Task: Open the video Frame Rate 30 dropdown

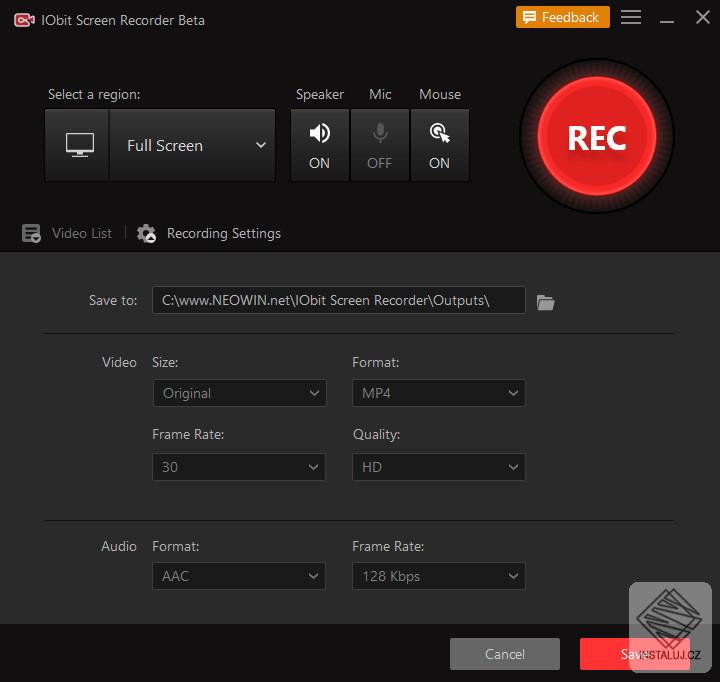Action: (239, 467)
